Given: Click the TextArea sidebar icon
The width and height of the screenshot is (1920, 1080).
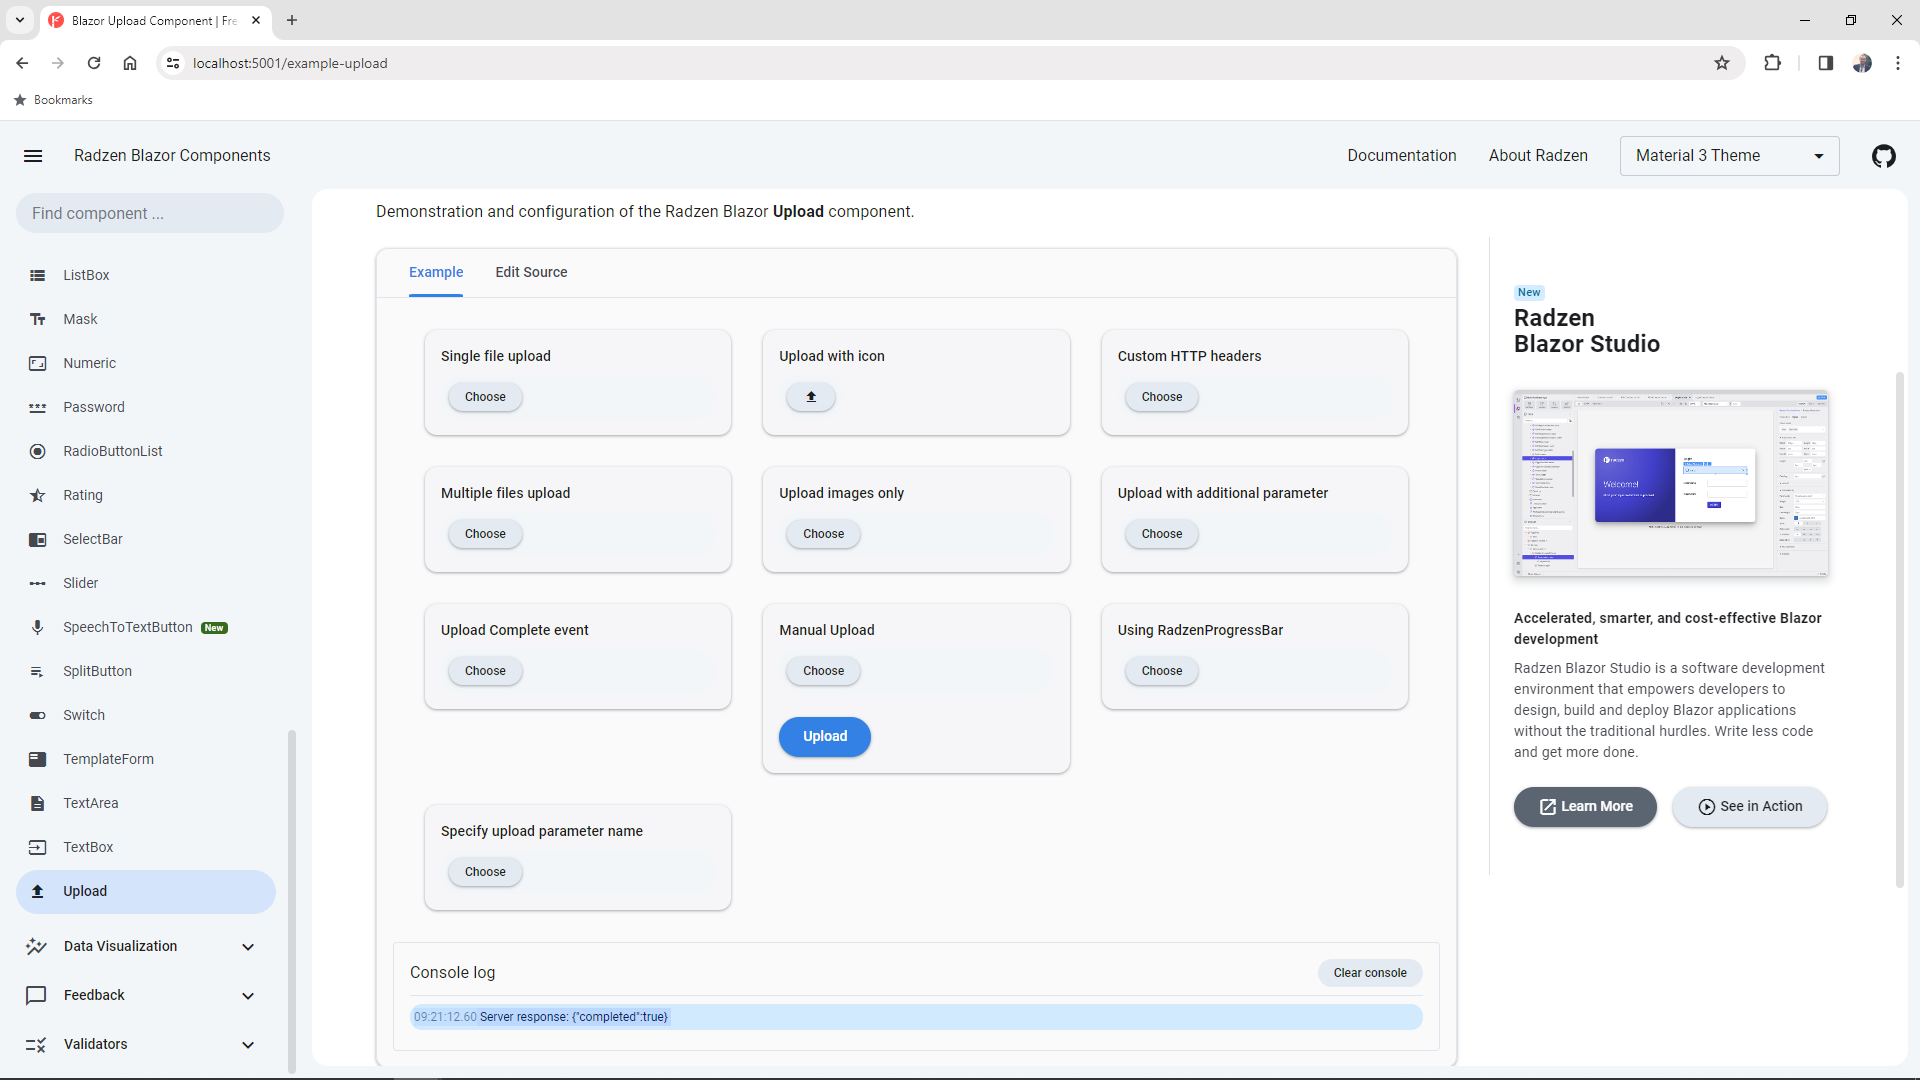Looking at the screenshot, I should [x=37, y=803].
